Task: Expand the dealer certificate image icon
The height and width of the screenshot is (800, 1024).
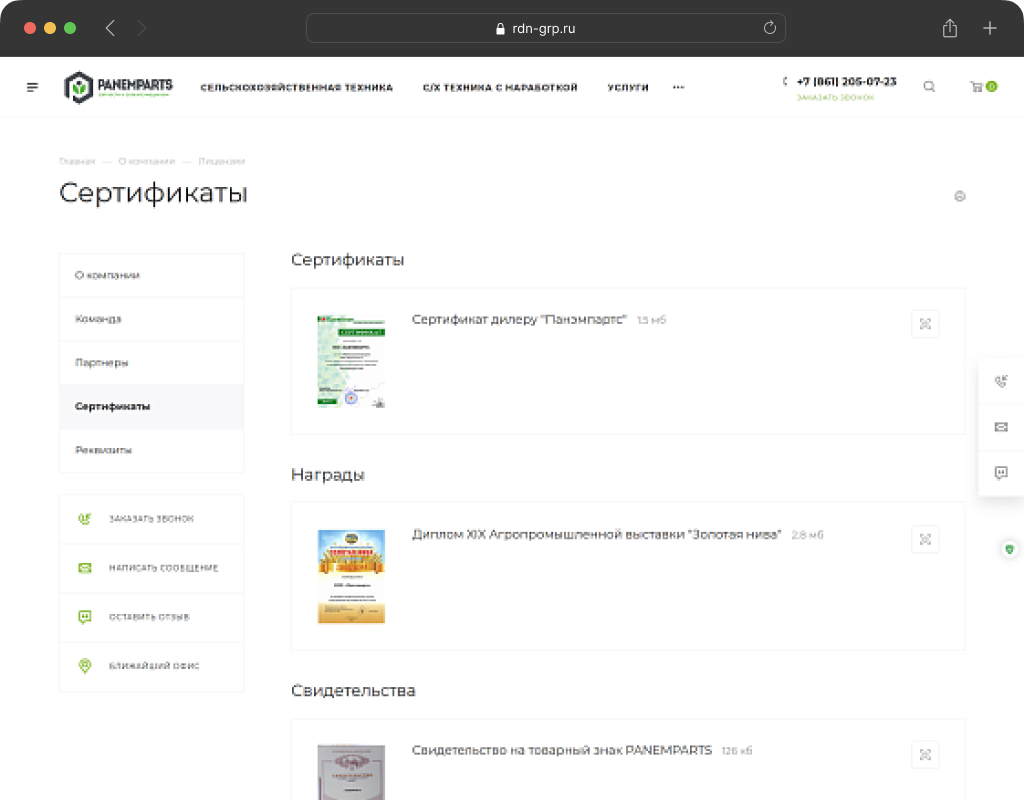Action: [925, 324]
